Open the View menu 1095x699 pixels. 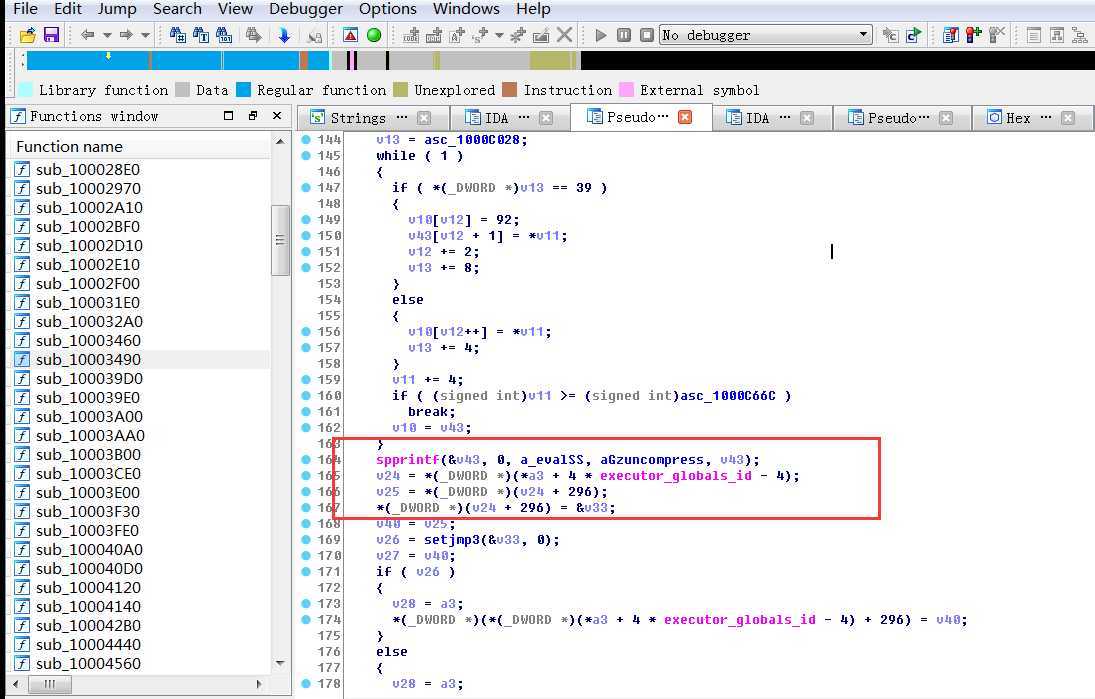tap(235, 9)
